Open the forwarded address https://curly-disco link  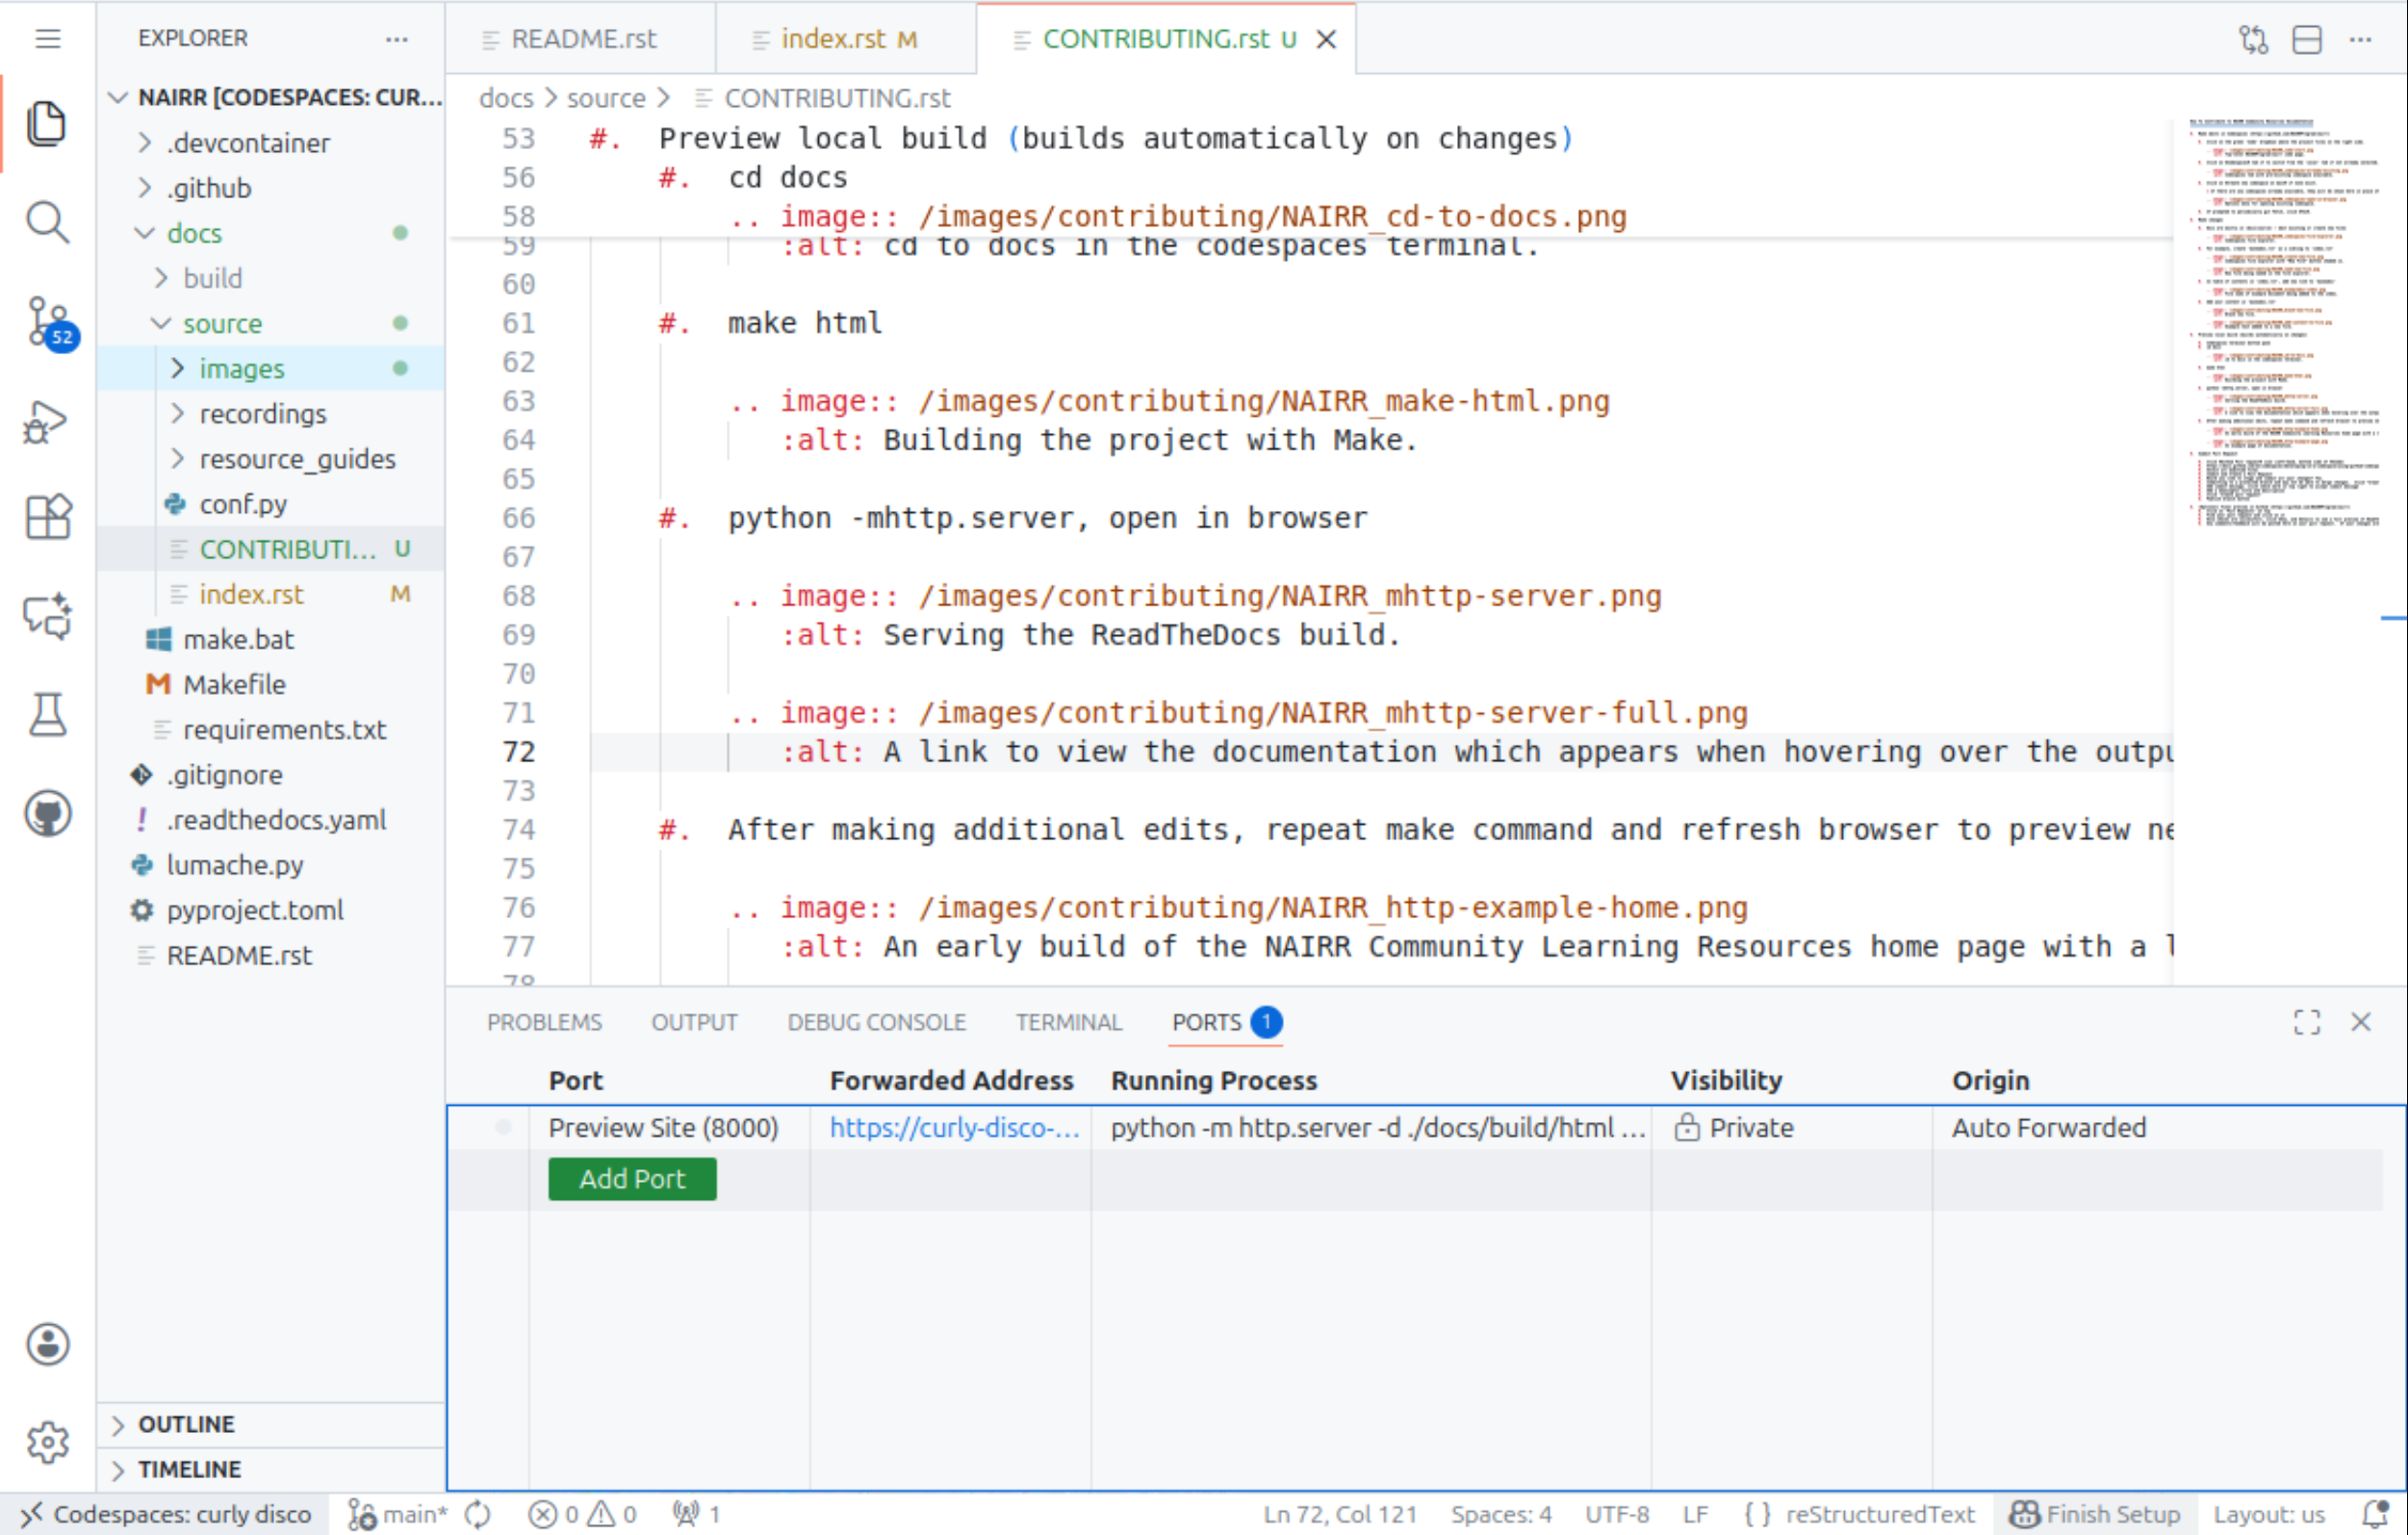[x=954, y=1128]
